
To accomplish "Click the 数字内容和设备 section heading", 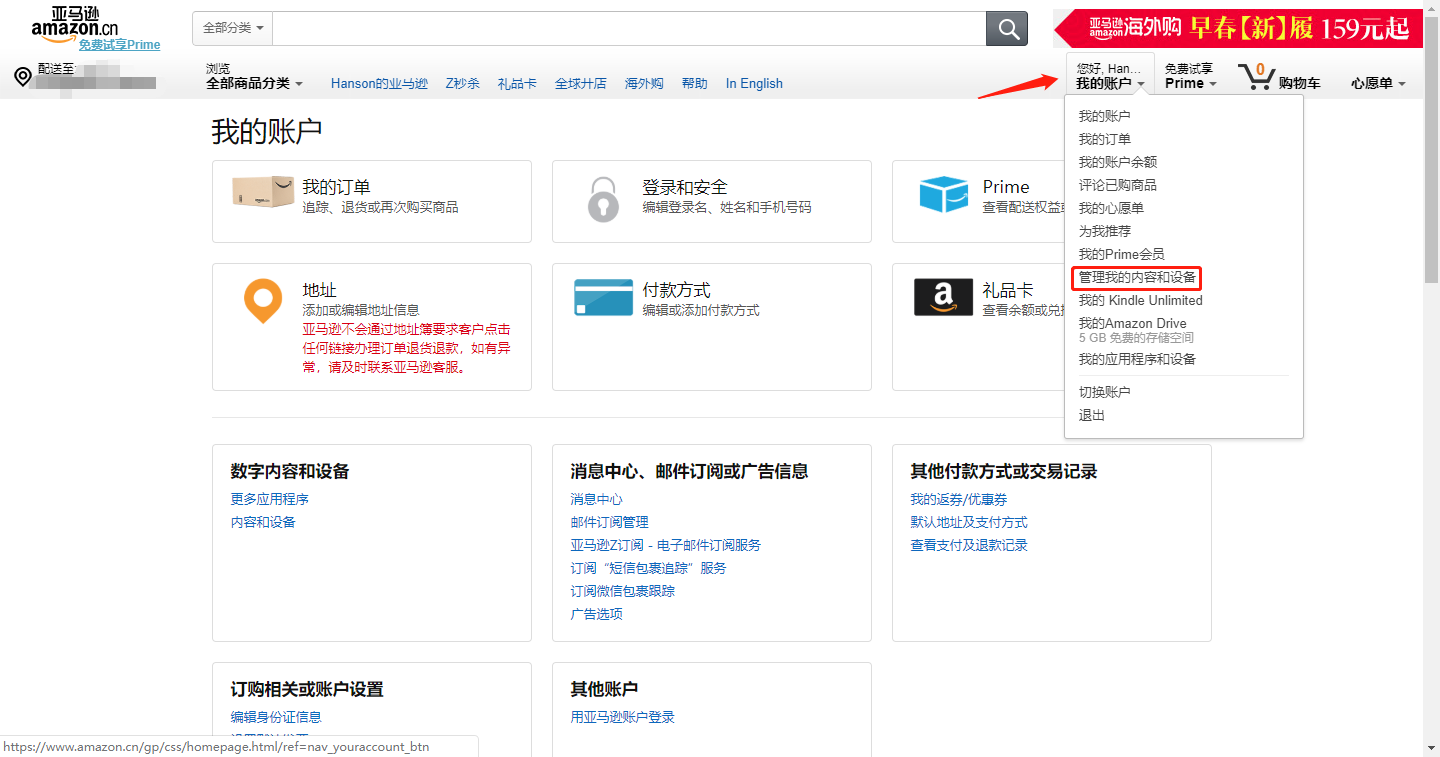I will point(290,471).
